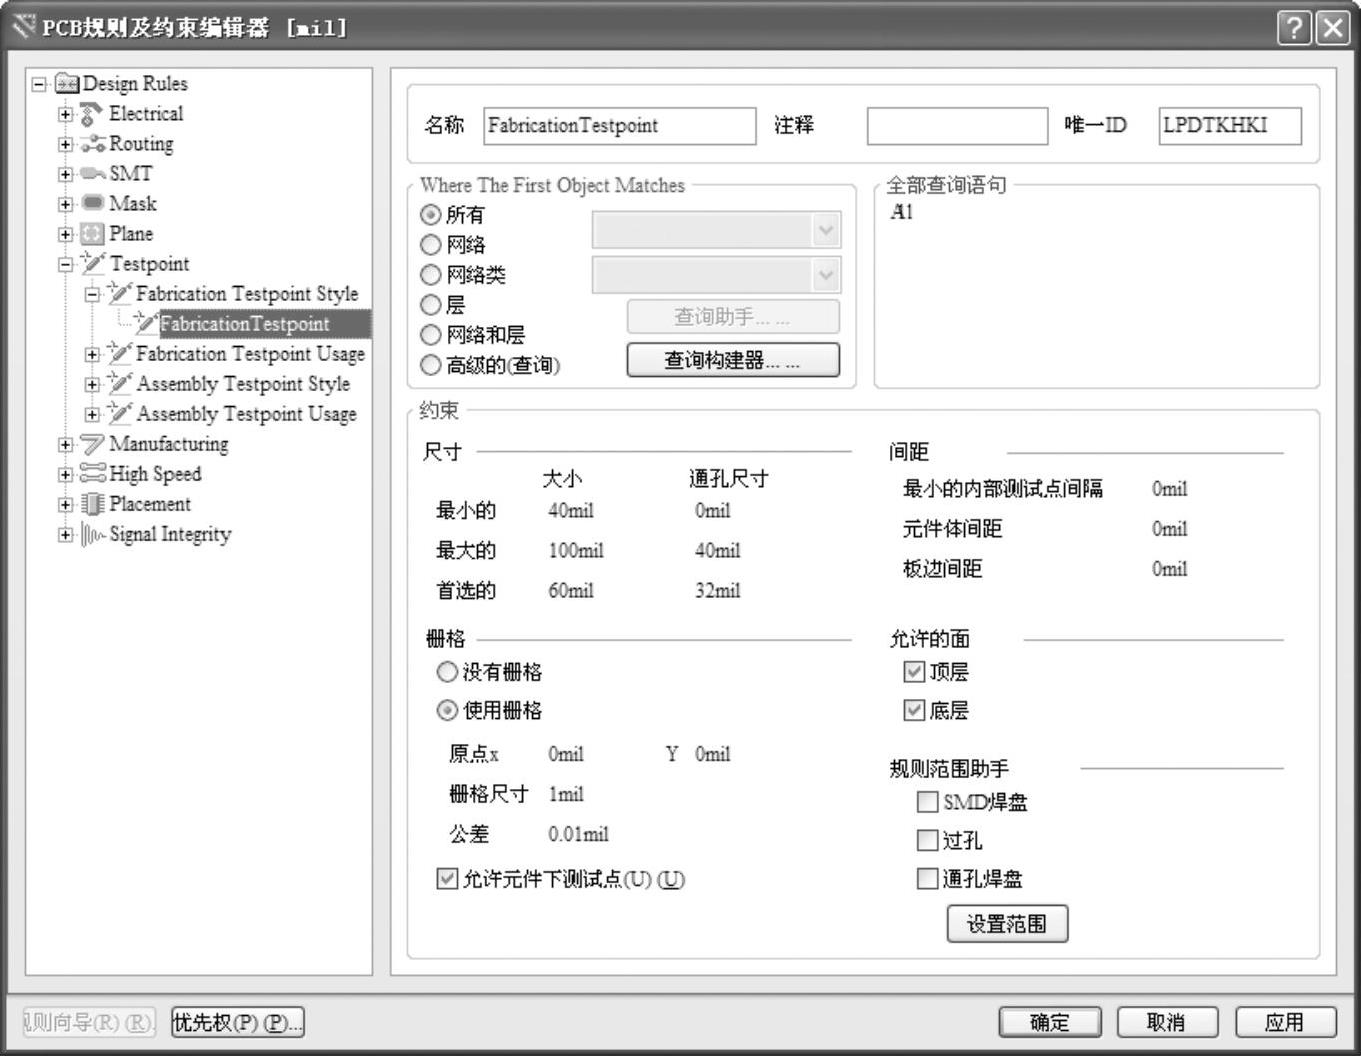1361x1056 pixels.
Task: Click the 查询构建器 button
Action: click(x=733, y=360)
